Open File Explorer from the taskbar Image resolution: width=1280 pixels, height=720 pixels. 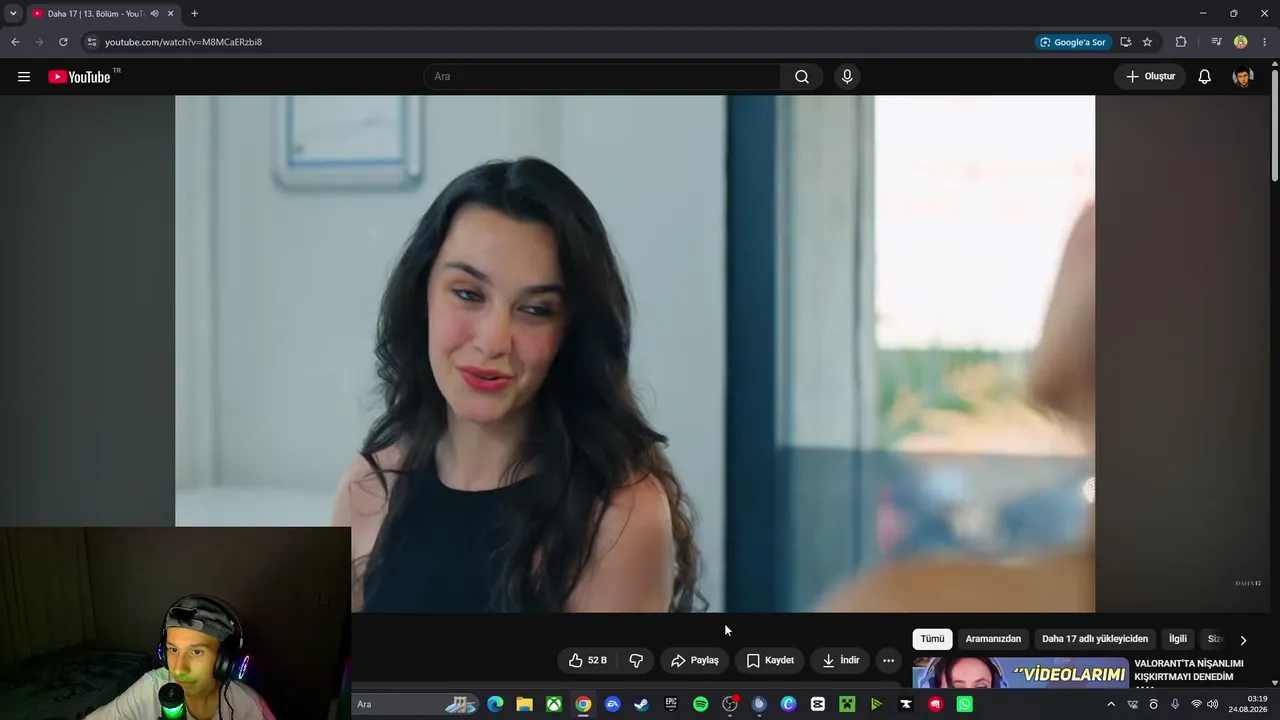tap(524, 704)
